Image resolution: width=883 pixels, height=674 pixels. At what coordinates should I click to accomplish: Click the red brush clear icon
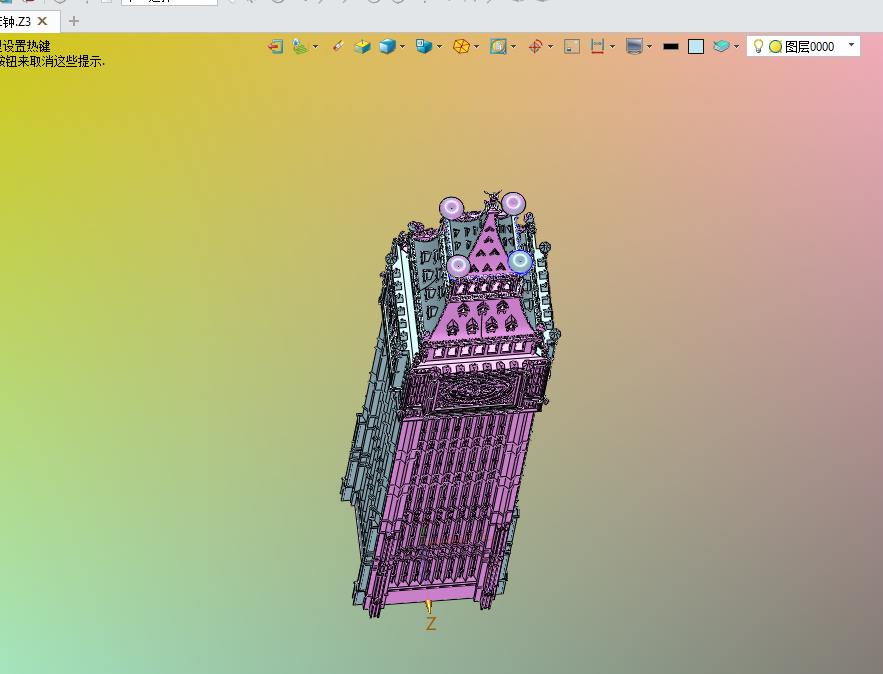(x=337, y=46)
